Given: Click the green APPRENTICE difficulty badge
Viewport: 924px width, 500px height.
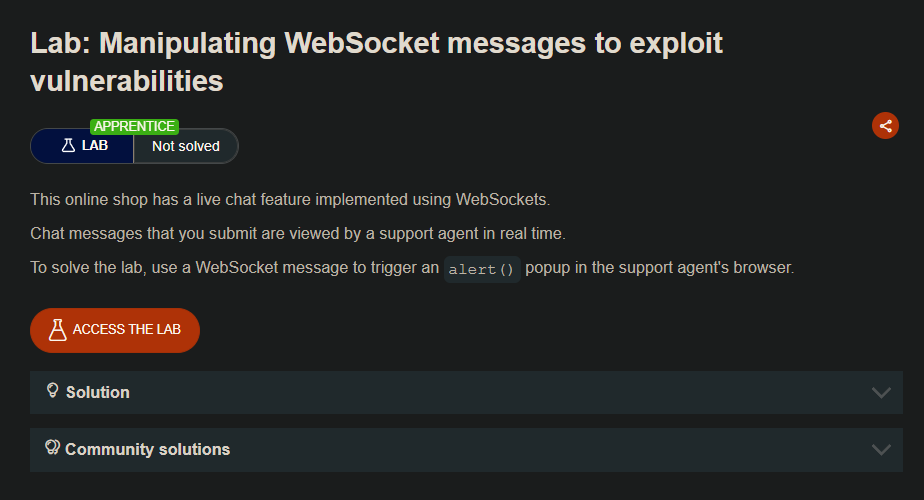Looking at the screenshot, I should click(x=135, y=126).
